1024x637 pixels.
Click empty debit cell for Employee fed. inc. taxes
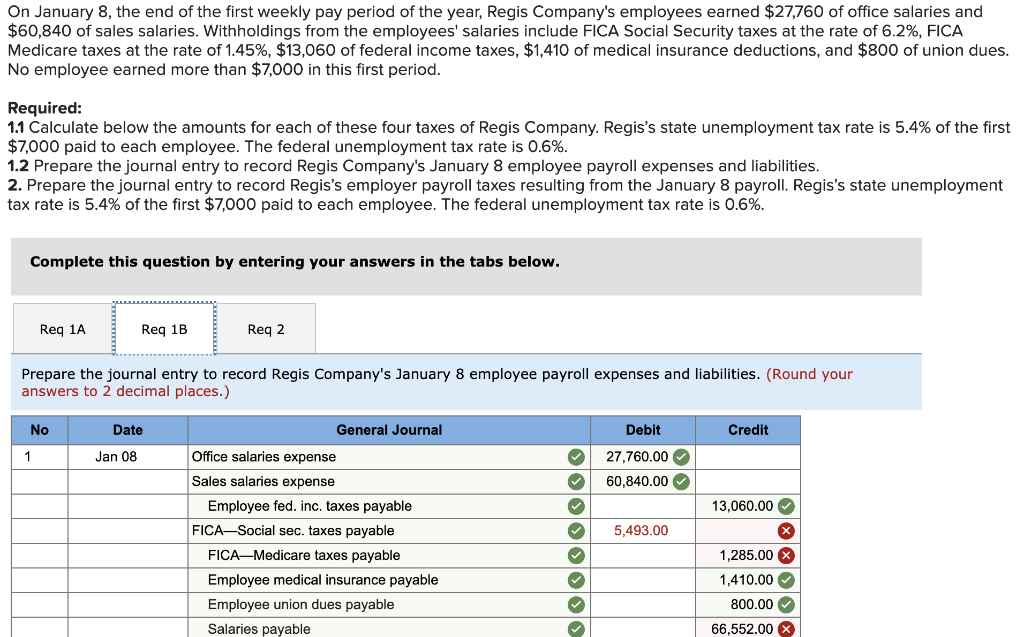pyautogui.click(x=643, y=506)
